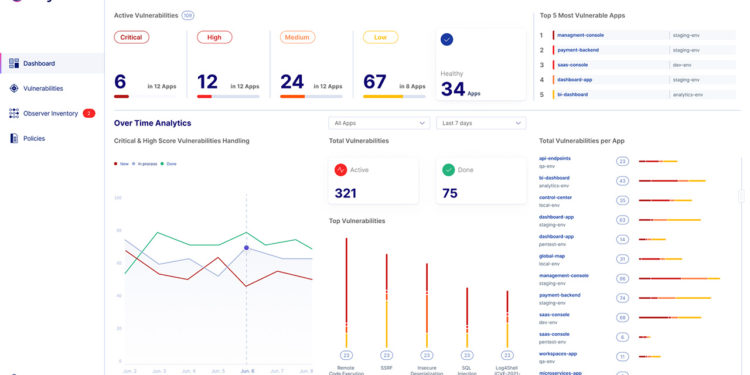Click the Log4Shell count badge

[x=507, y=355]
